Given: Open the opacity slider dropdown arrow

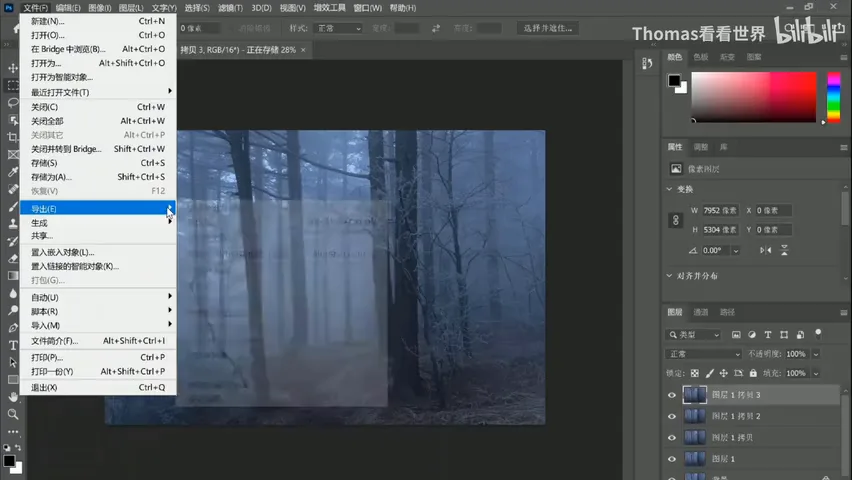Looking at the screenshot, I should [816, 354].
